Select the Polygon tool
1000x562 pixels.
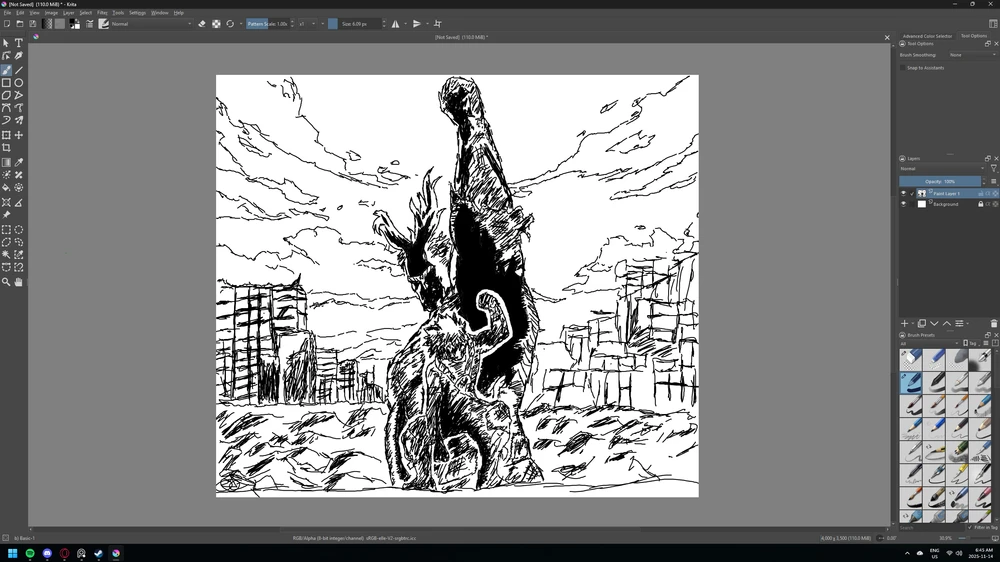tap(6, 95)
